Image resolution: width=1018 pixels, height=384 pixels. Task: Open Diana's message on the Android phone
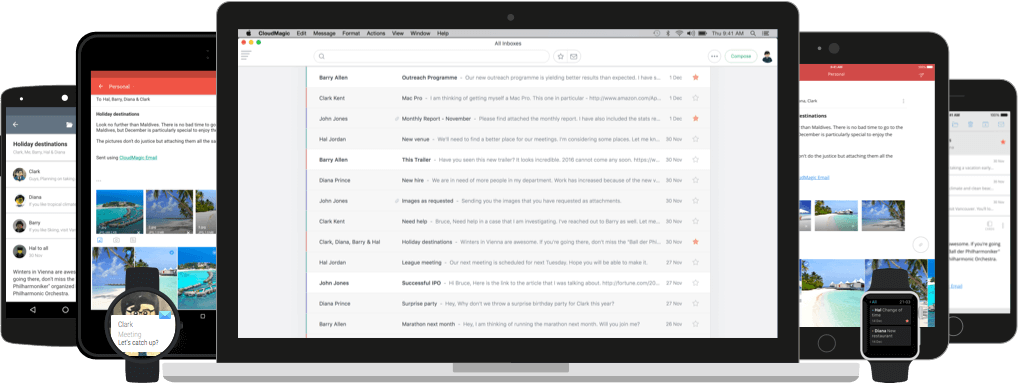coord(42,200)
